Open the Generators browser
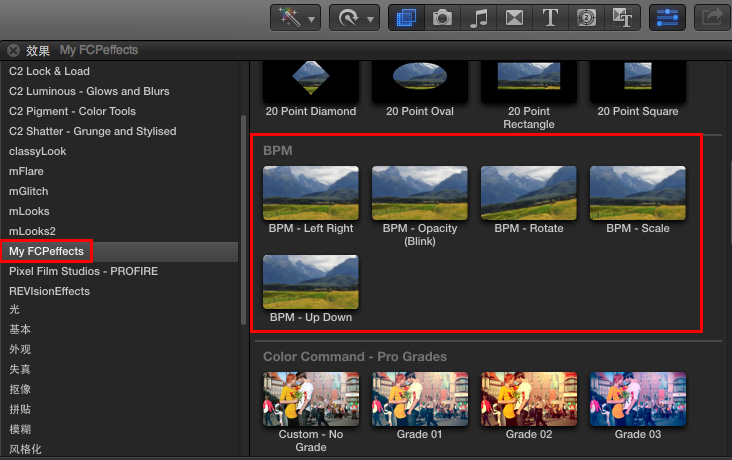The height and width of the screenshot is (460, 732). click(x=586, y=18)
